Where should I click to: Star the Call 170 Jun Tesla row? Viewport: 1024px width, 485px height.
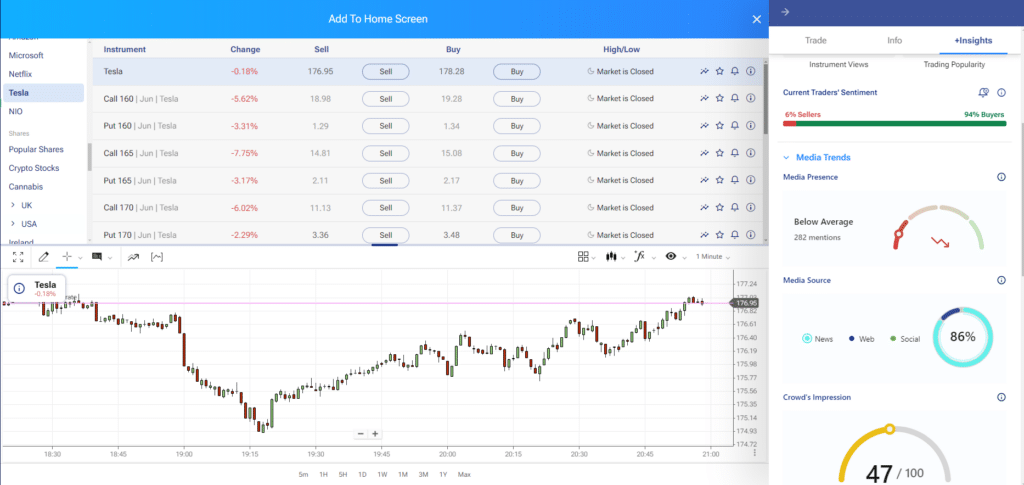[x=720, y=208]
